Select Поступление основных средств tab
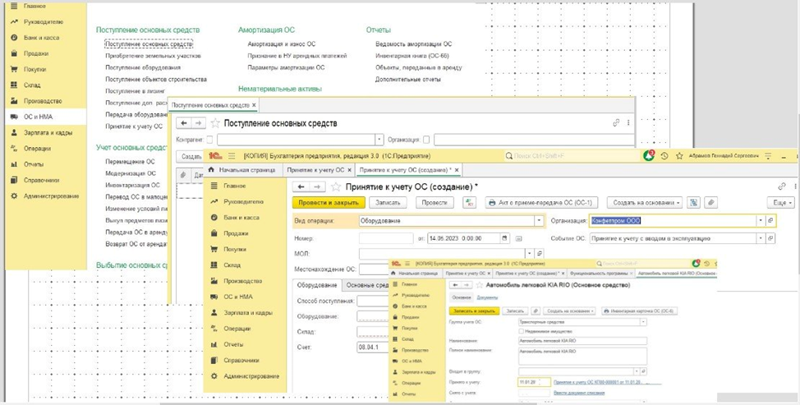The height and width of the screenshot is (405, 800). point(210,105)
